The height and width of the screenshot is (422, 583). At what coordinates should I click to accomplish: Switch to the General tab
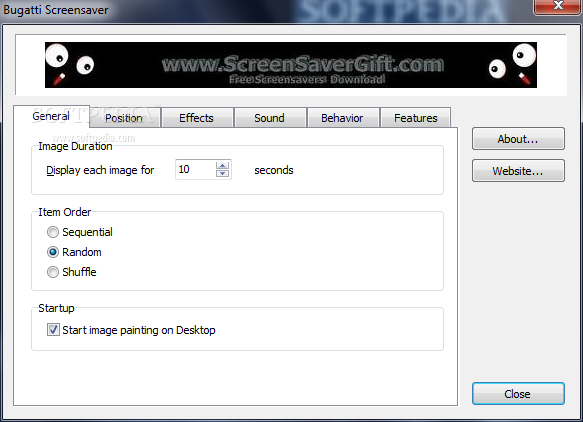(51, 116)
